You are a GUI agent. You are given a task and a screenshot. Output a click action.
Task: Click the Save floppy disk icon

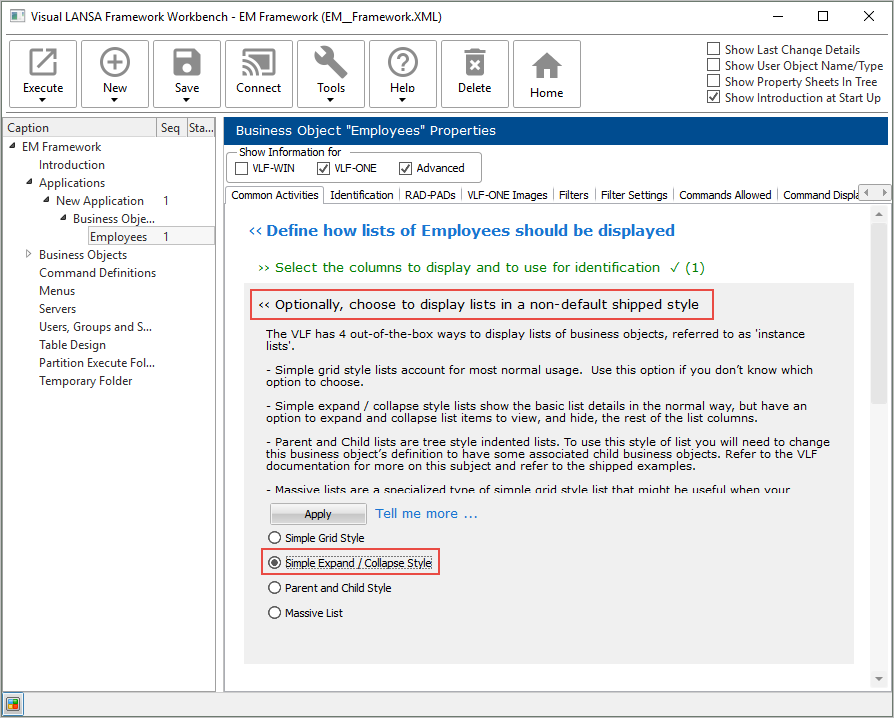pyautogui.click(x=186, y=62)
